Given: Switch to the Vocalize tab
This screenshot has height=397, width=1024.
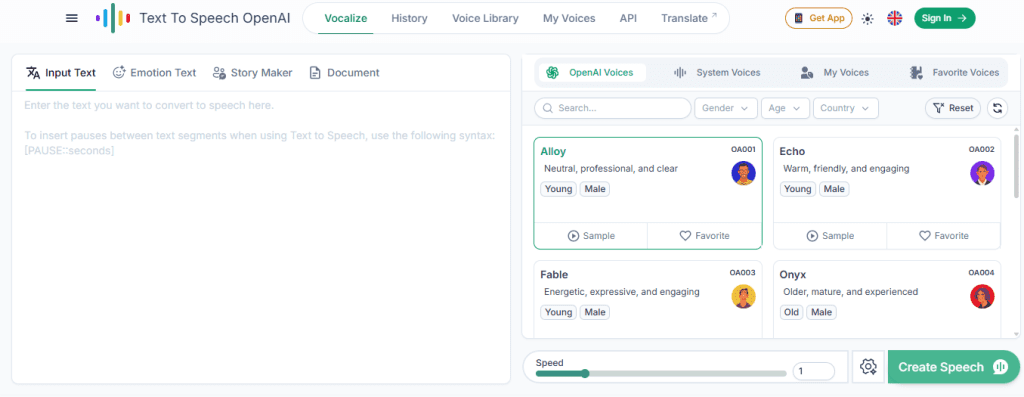Looking at the screenshot, I should click(345, 18).
